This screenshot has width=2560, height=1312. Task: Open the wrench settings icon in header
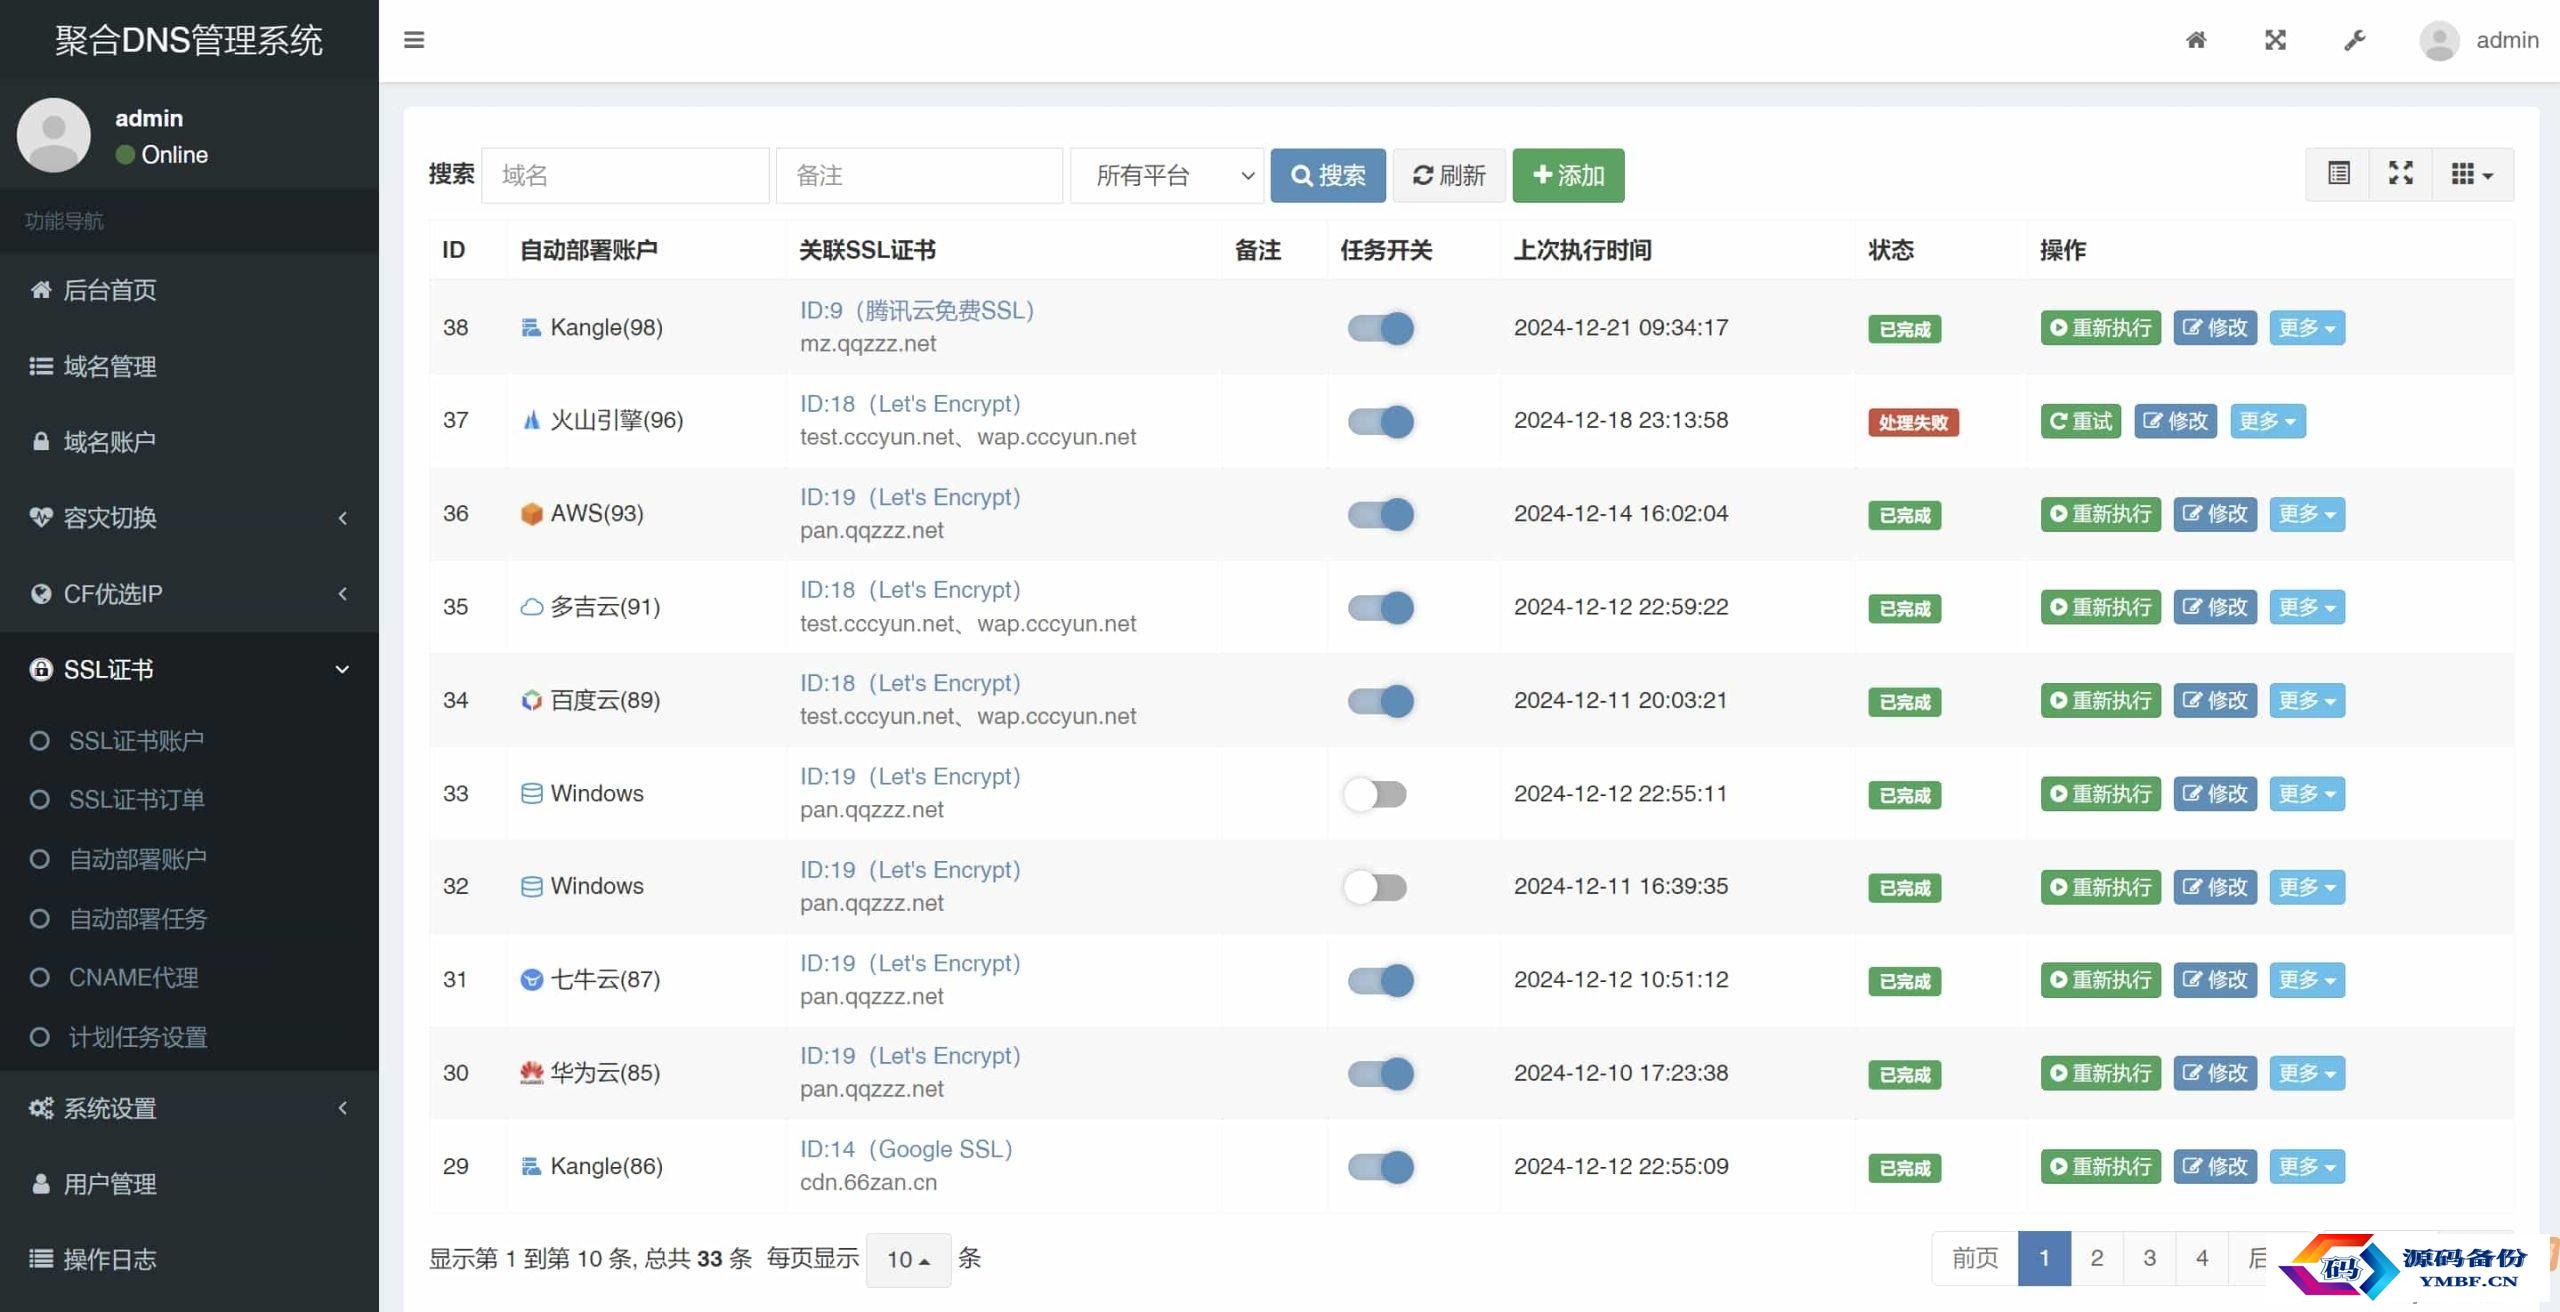coord(2355,40)
